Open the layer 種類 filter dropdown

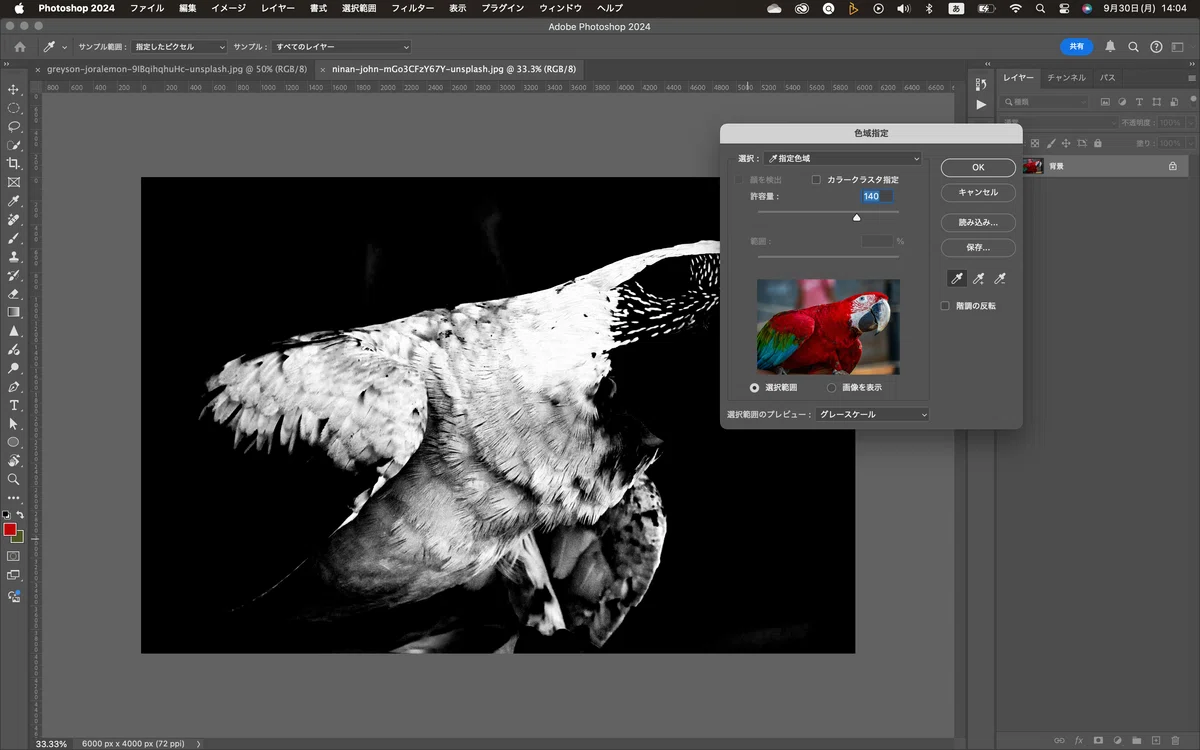pos(1045,102)
